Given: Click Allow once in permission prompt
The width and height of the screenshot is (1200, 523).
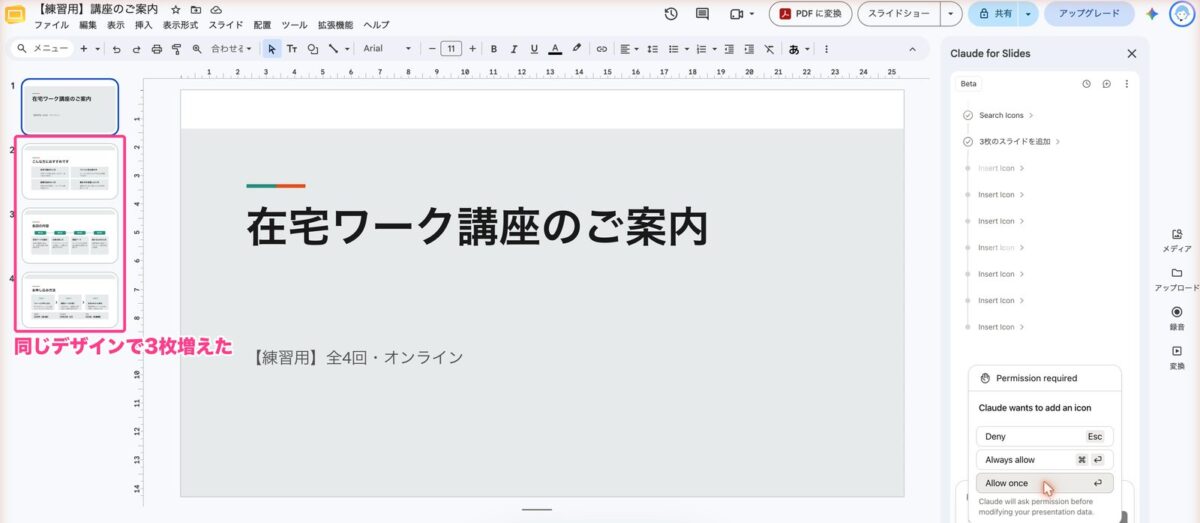Looking at the screenshot, I should pyautogui.click(x=1044, y=483).
